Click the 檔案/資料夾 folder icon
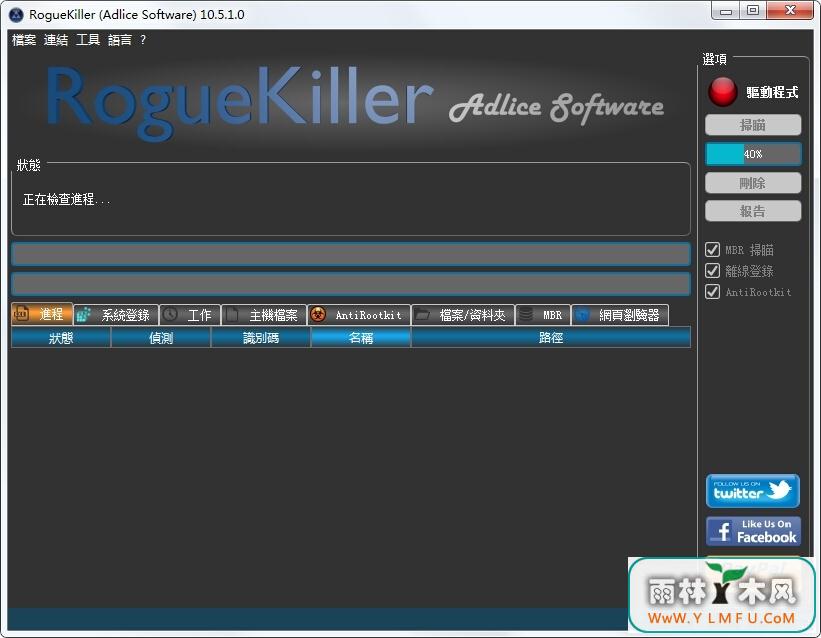 (422, 315)
